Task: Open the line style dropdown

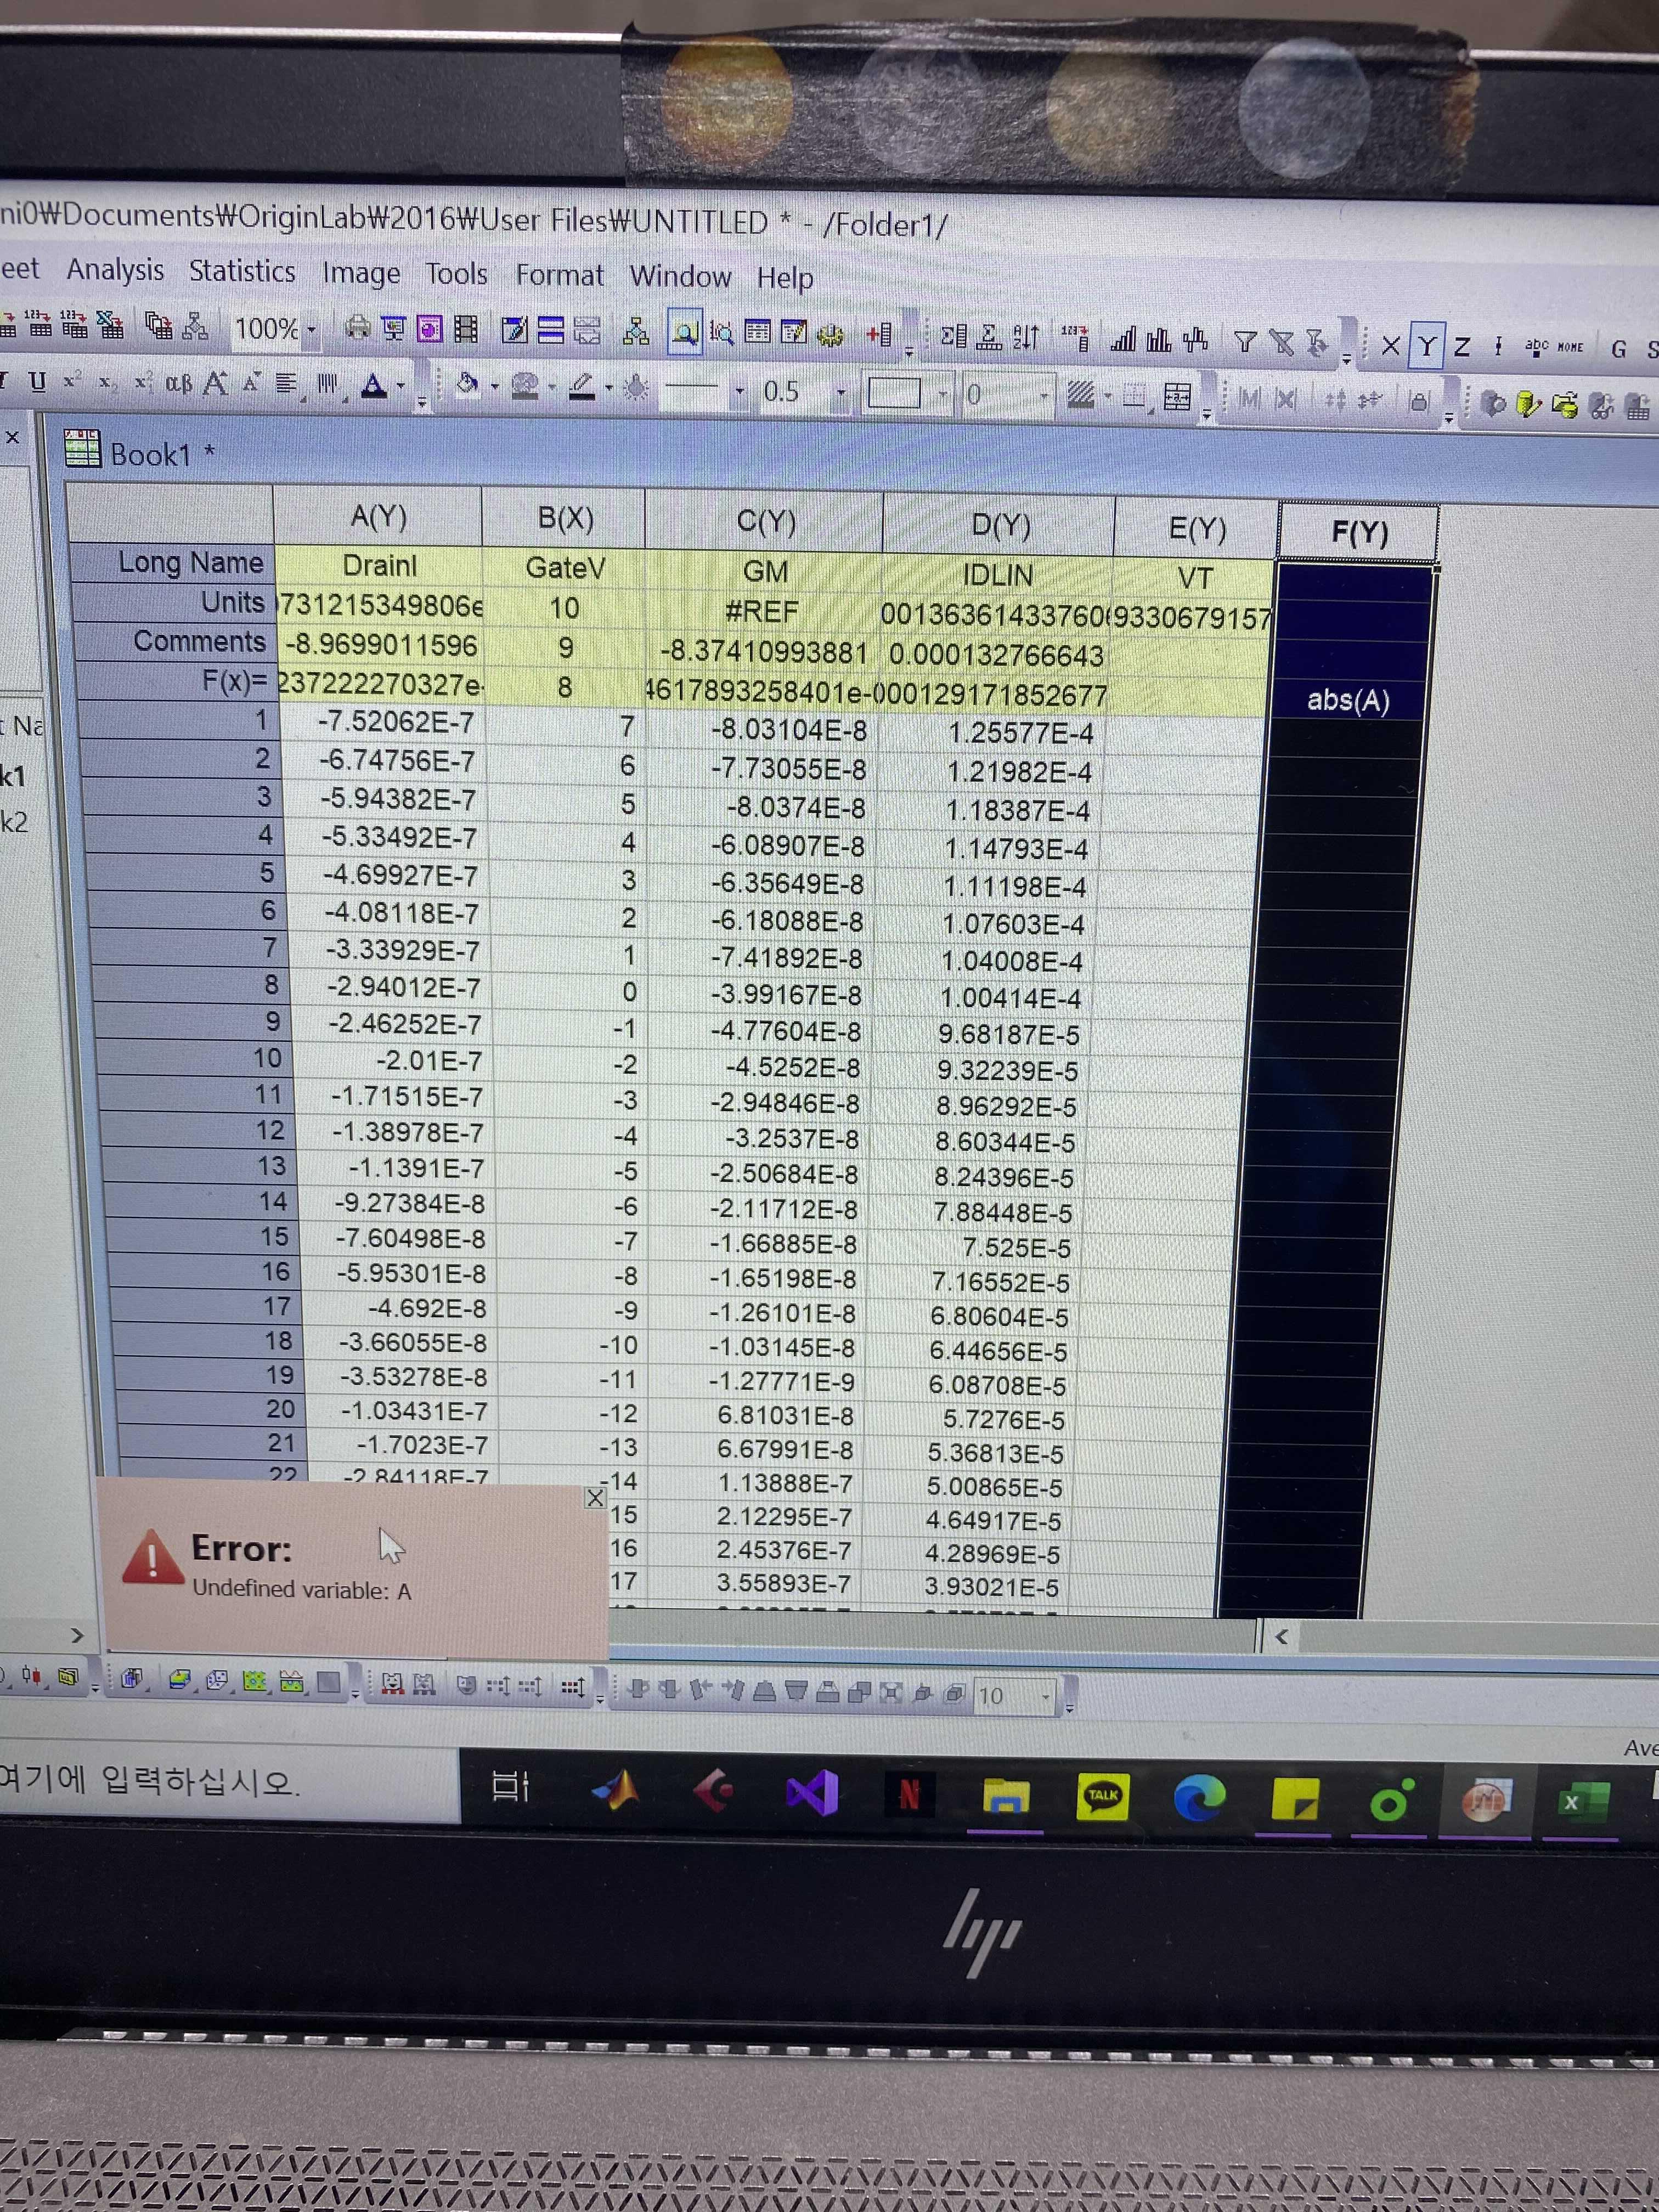Action: click(x=739, y=391)
